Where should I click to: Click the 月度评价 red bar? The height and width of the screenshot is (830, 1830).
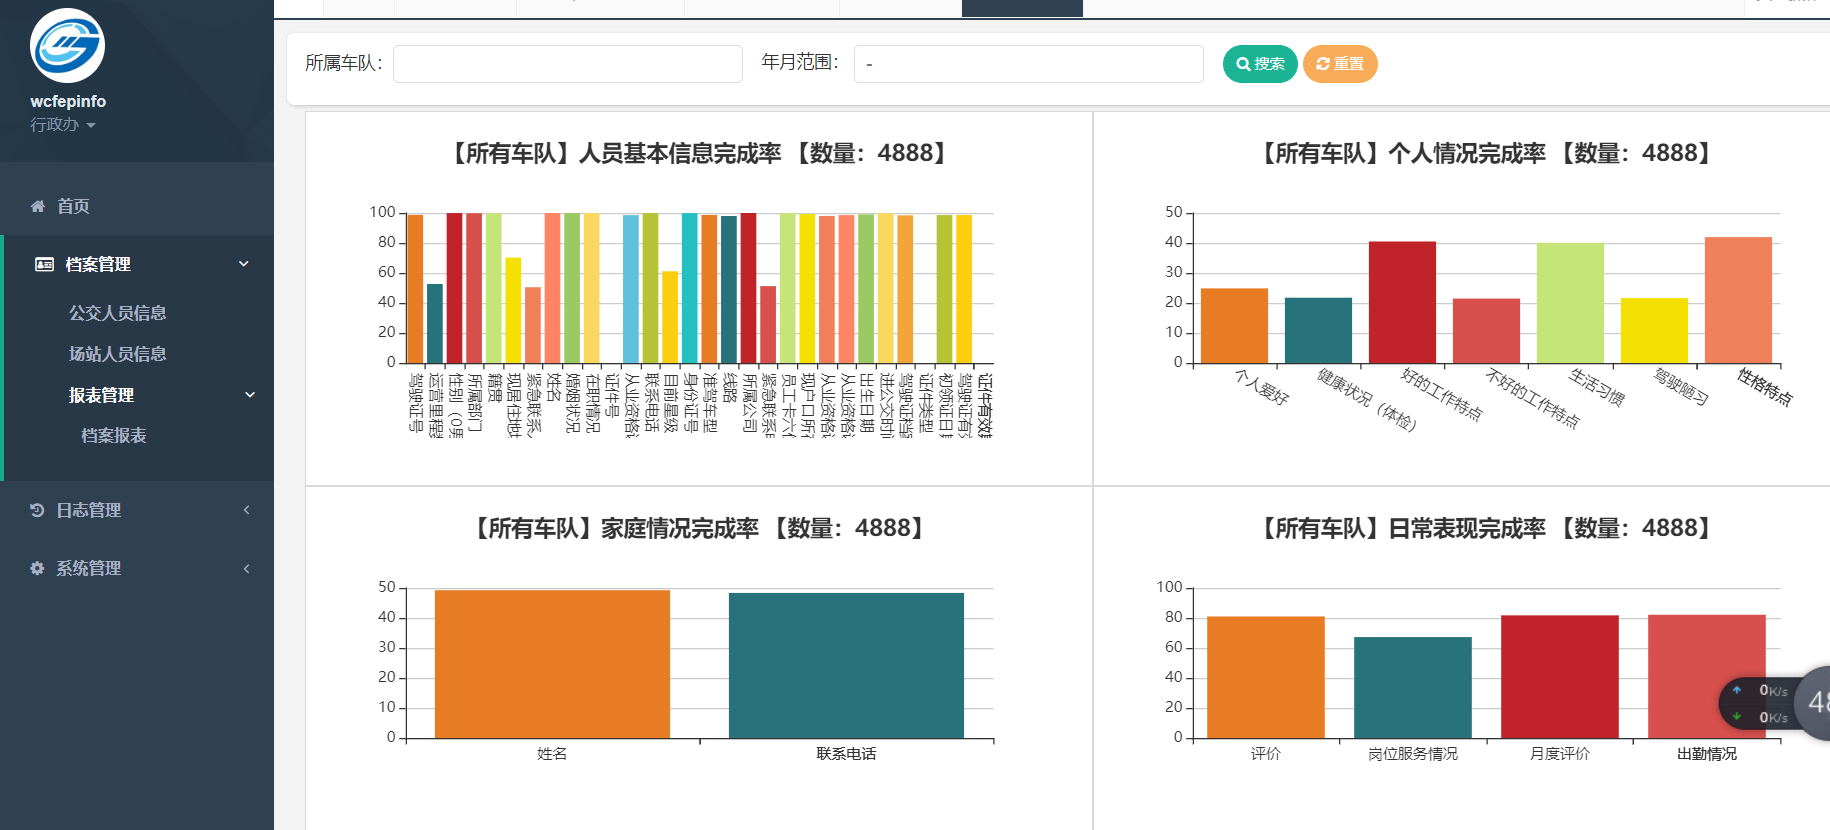pyautogui.click(x=1560, y=677)
